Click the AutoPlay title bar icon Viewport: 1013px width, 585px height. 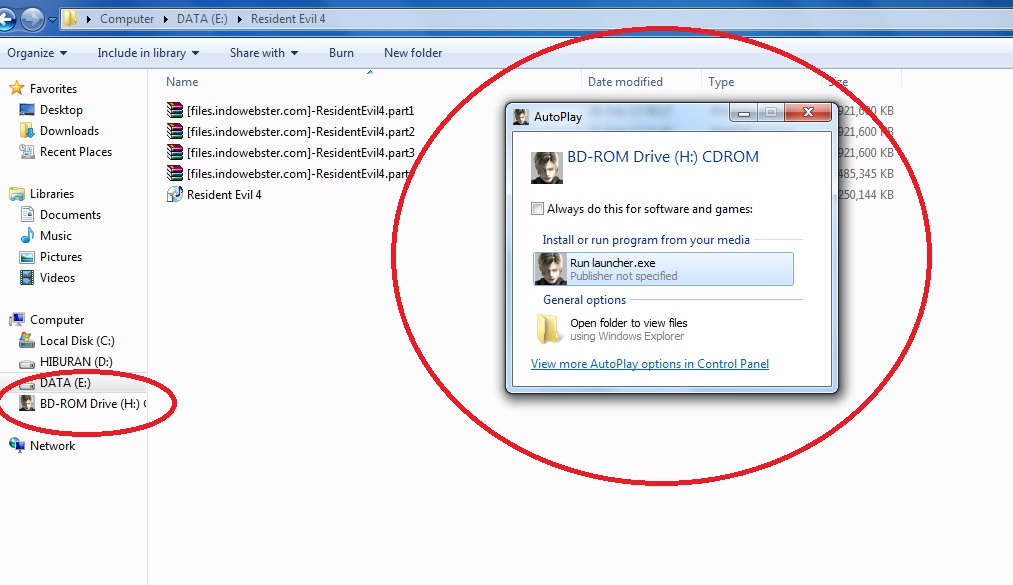click(521, 117)
